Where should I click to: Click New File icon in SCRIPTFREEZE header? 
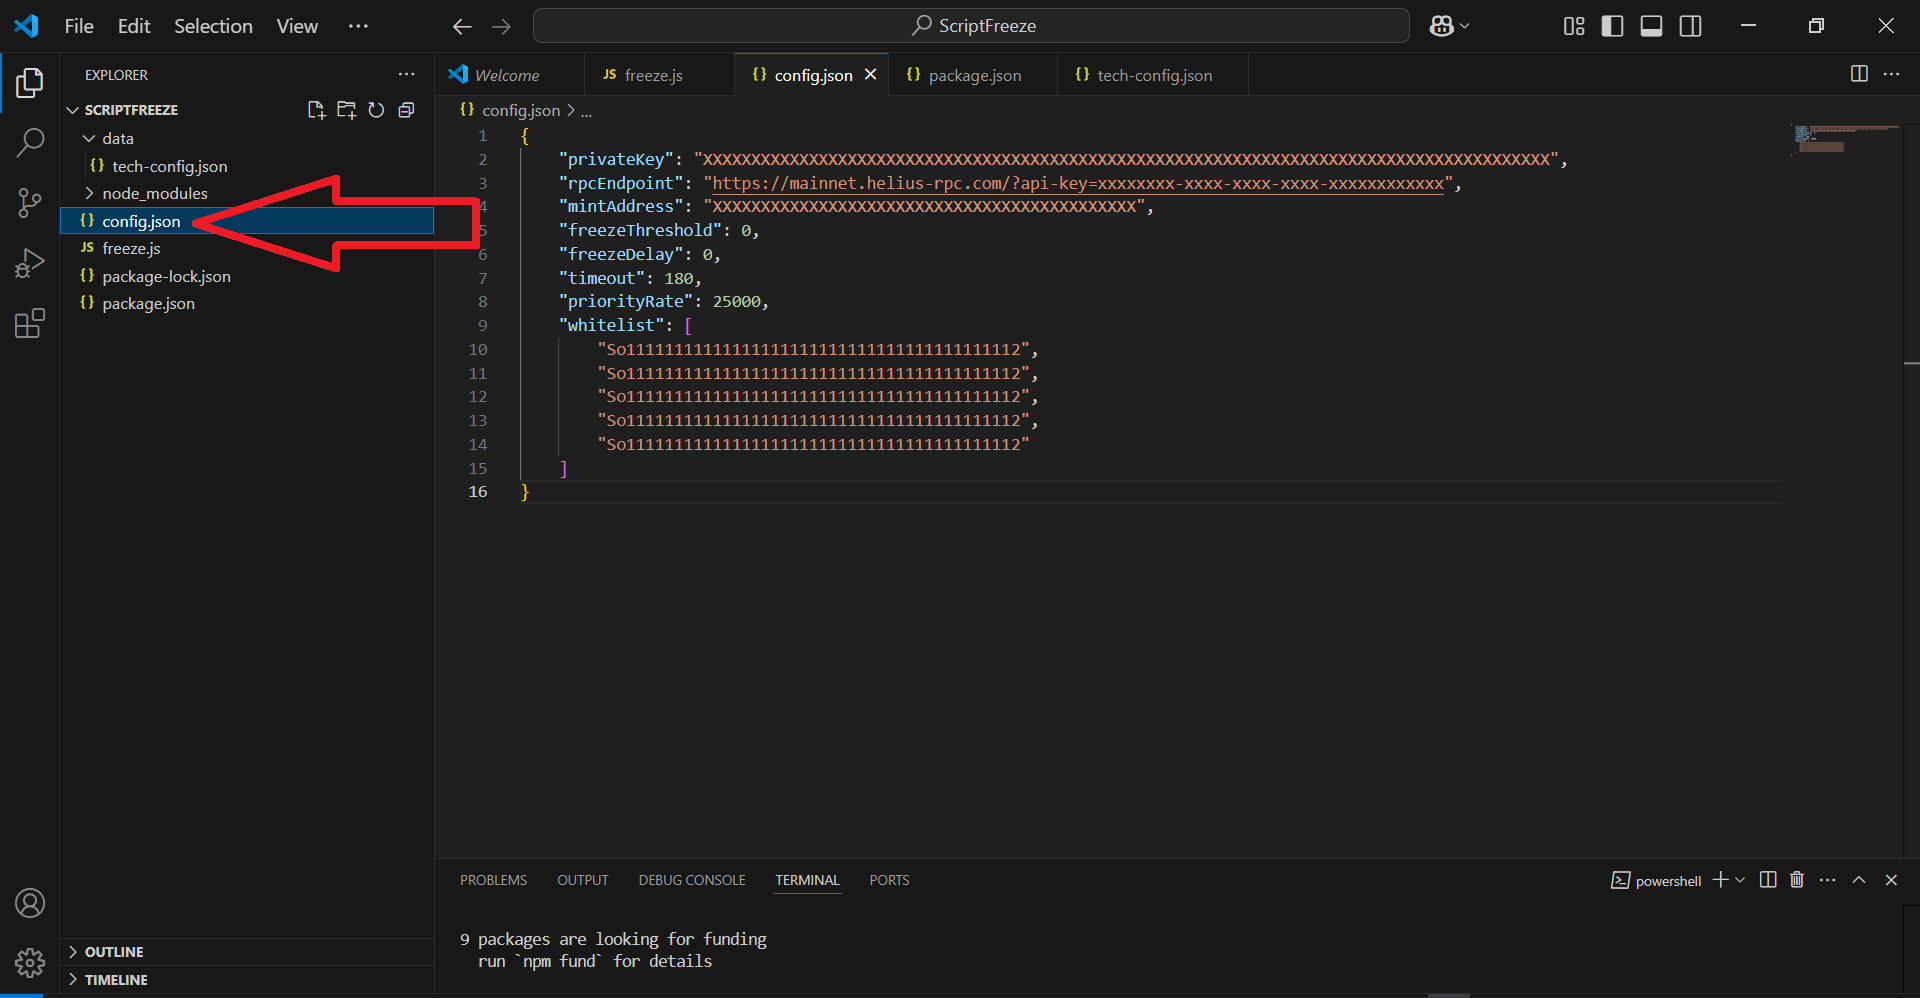(316, 110)
